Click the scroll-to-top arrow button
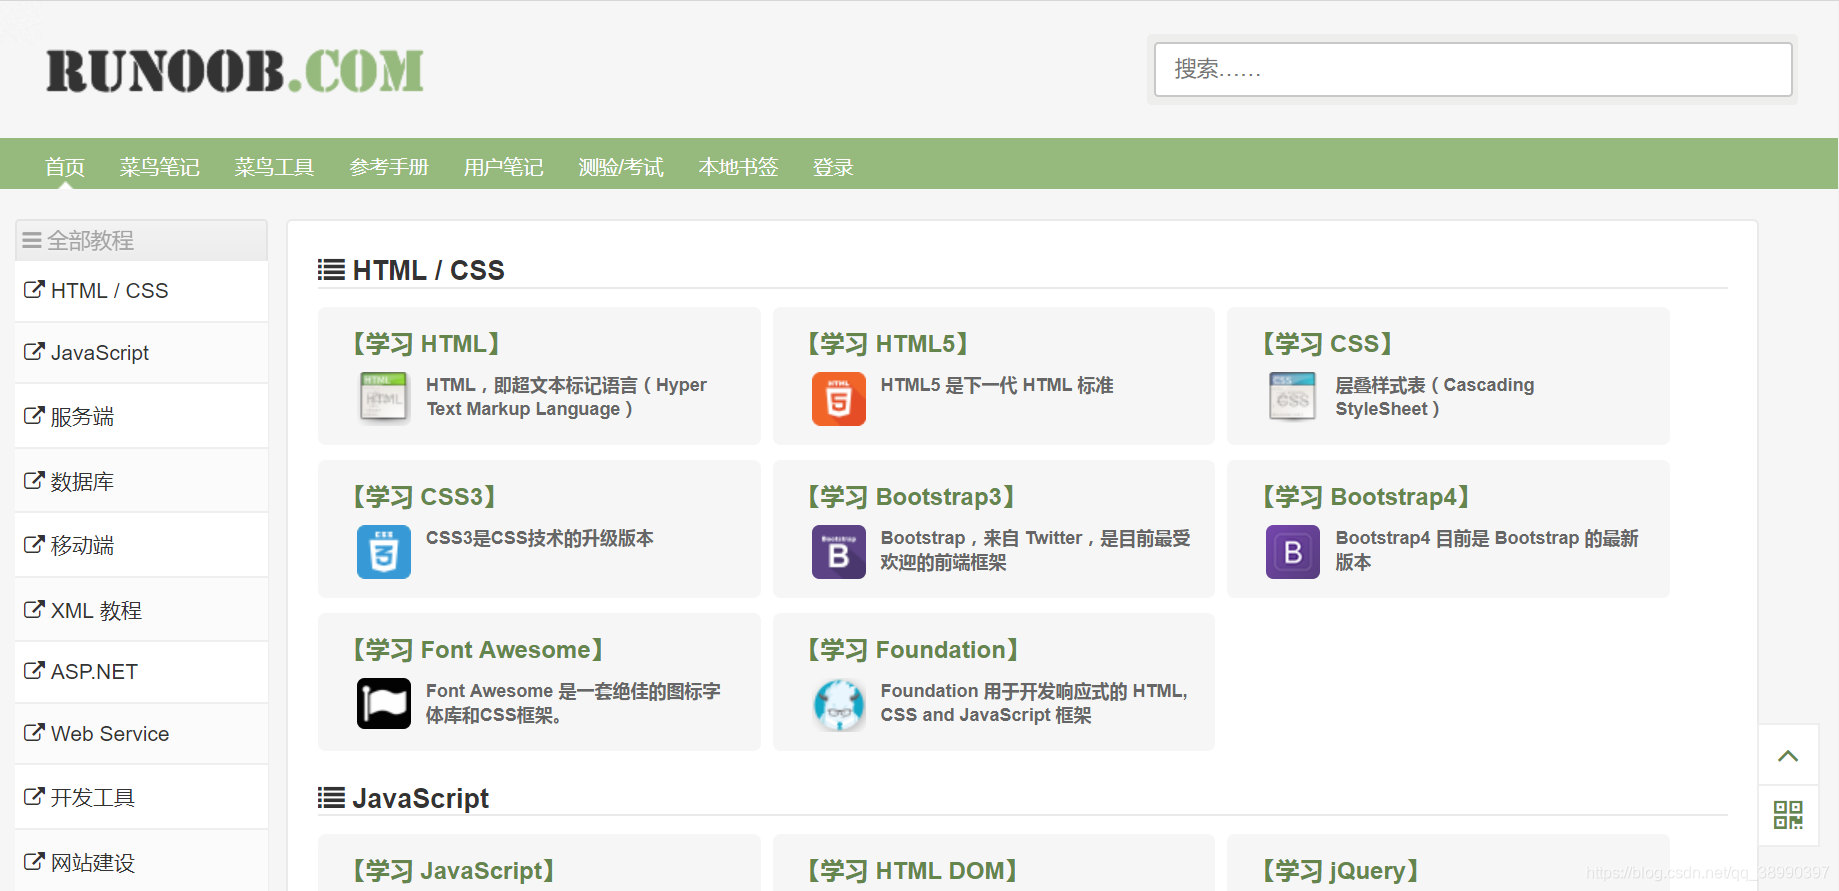The height and width of the screenshot is (891, 1839). [1788, 755]
